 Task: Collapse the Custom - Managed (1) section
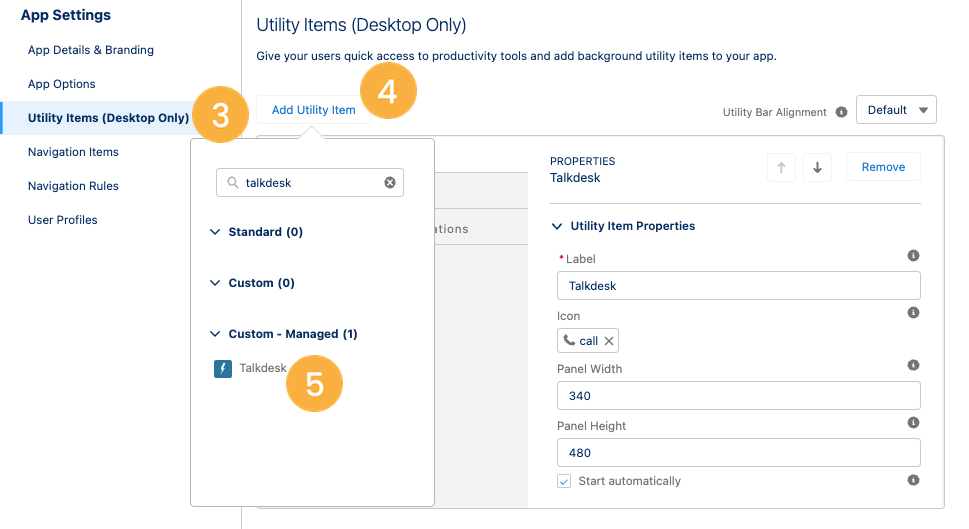click(x=215, y=334)
